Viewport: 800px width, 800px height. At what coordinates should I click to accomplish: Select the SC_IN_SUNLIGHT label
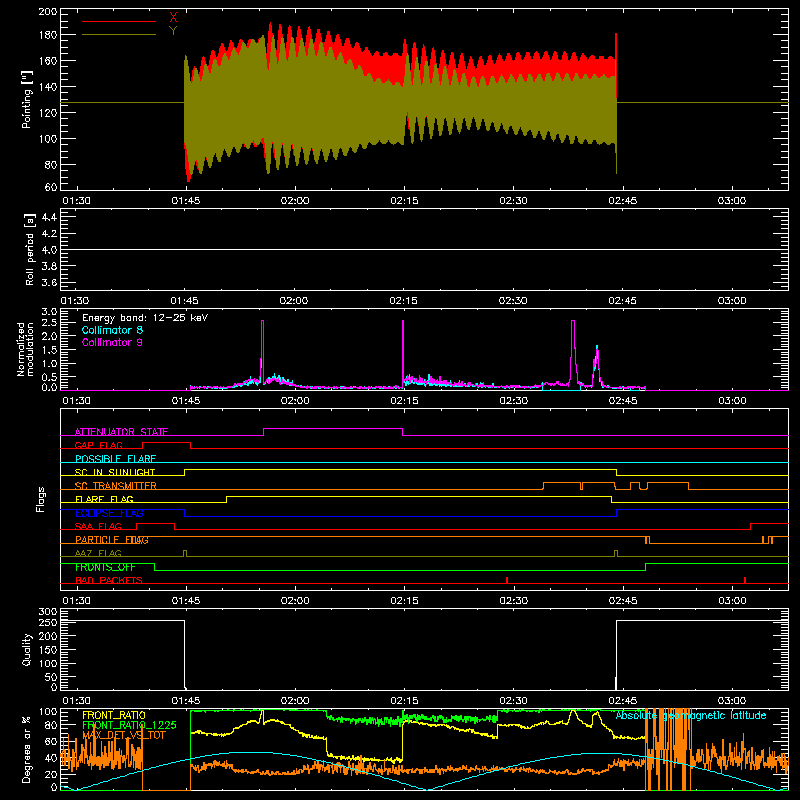[115, 472]
